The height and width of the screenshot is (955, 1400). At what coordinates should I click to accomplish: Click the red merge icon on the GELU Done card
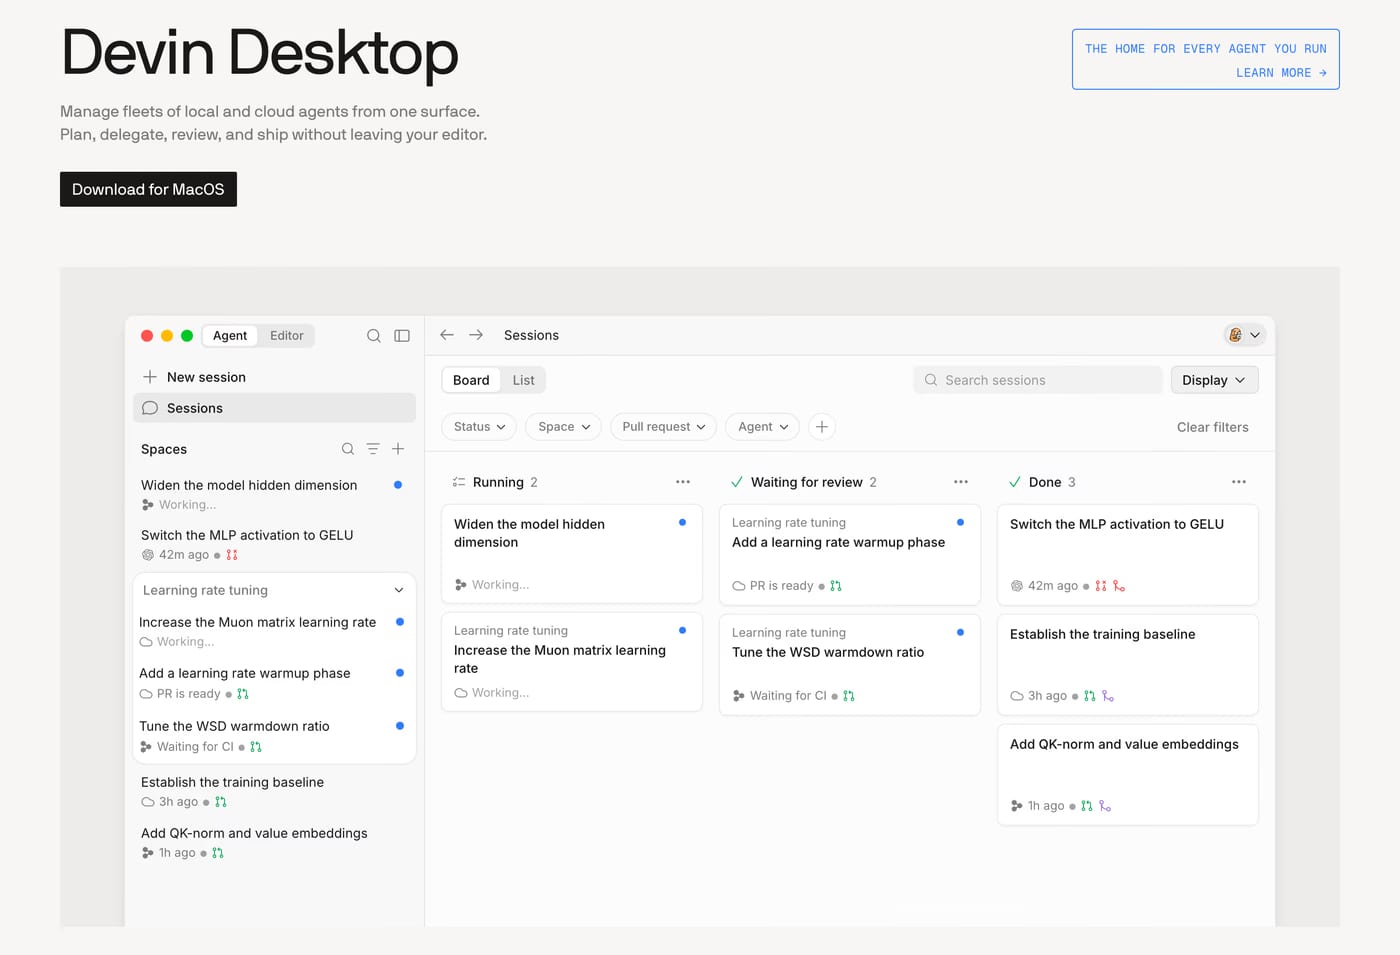click(1119, 586)
